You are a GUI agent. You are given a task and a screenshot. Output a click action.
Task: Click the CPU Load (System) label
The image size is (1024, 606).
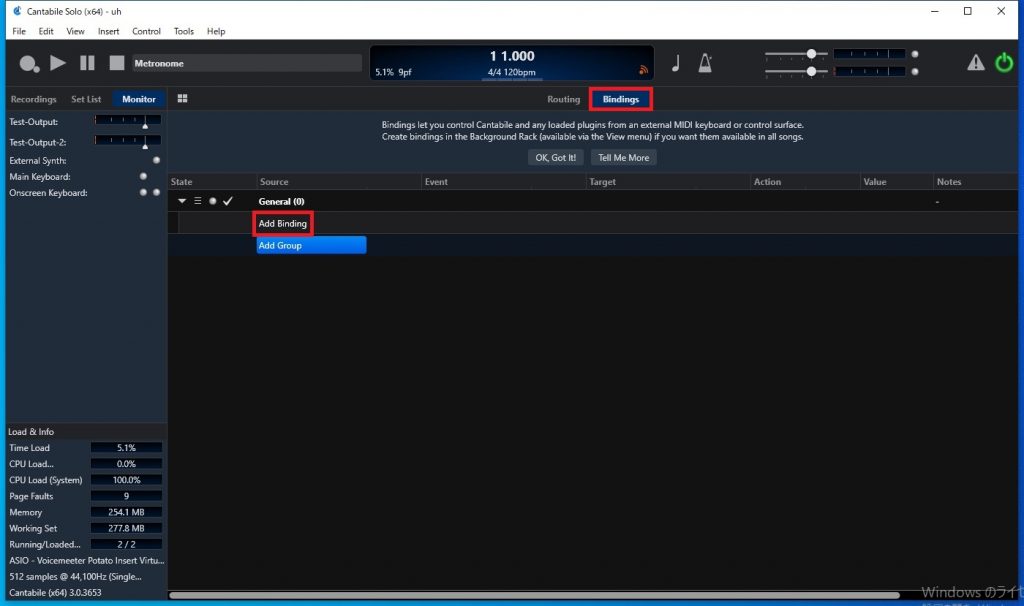click(x=46, y=480)
